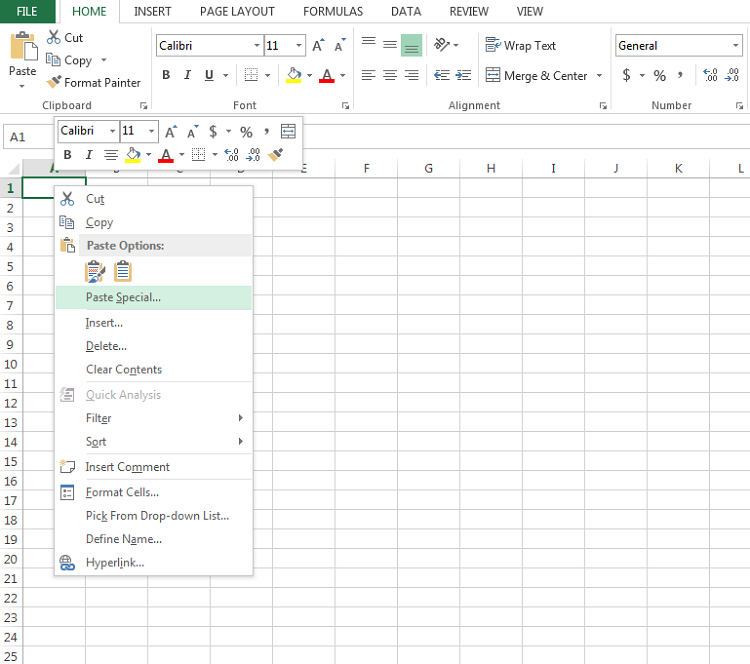Open the Calibri font name dropdown
This screenshot has width=750, height=664.
pyautogui.click(x=257, y=45)
